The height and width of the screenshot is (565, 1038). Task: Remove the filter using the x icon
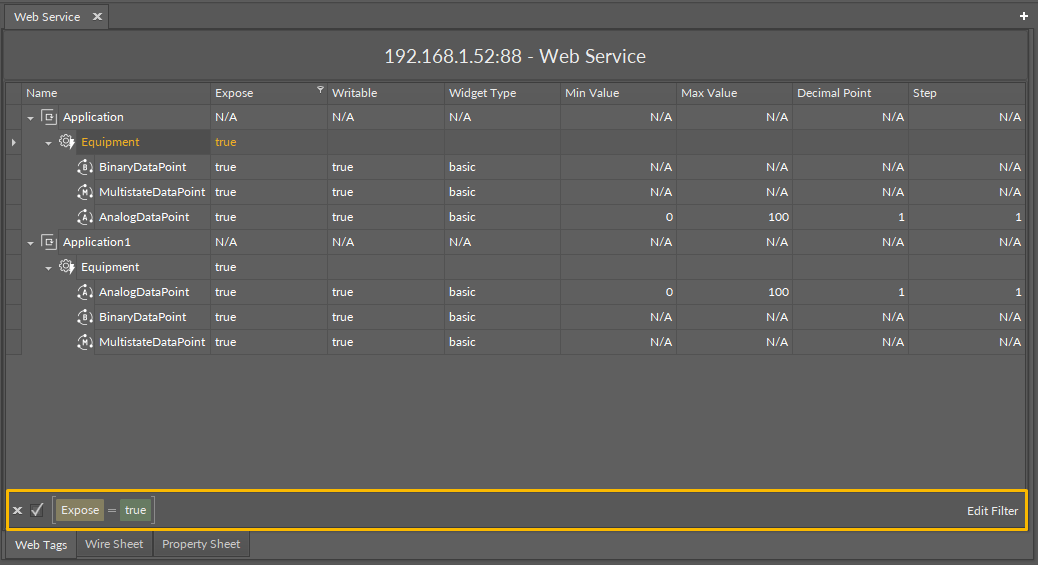click(x=17, y=511)
